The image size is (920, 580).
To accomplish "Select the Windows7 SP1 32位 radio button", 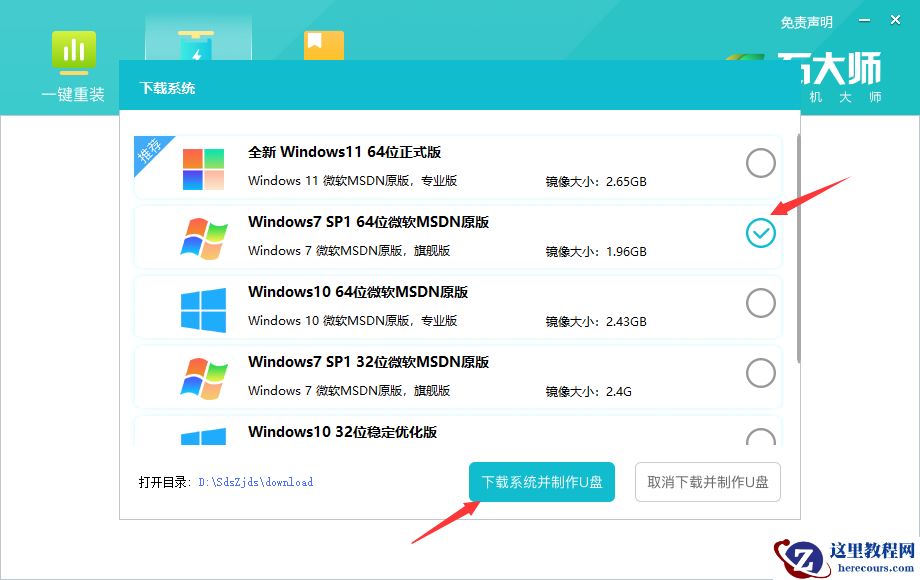I will click(x=761, y=373).
